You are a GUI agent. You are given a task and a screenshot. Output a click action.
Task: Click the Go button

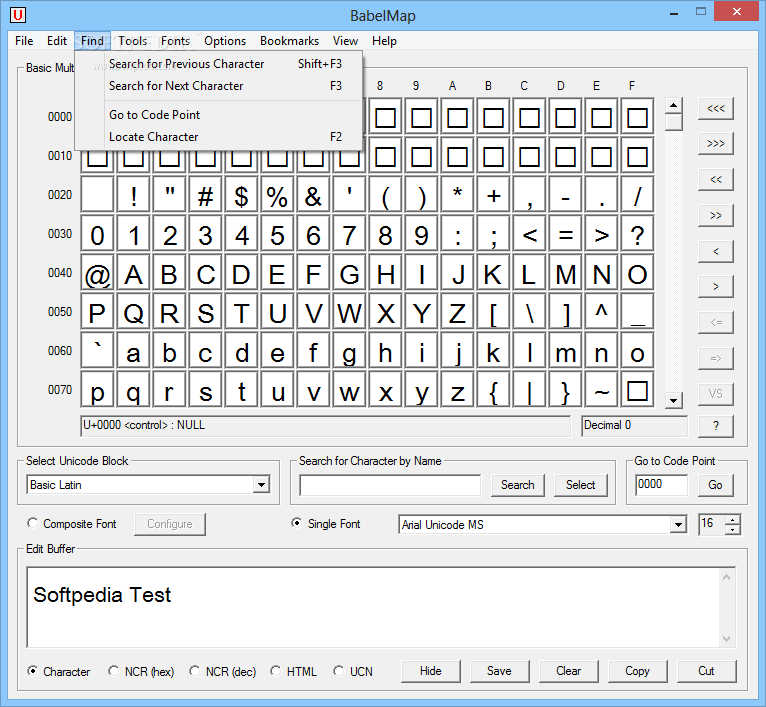715,485
